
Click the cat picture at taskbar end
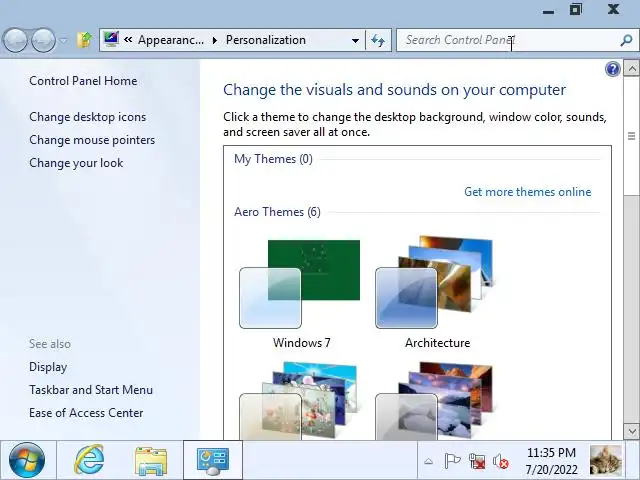606,460
